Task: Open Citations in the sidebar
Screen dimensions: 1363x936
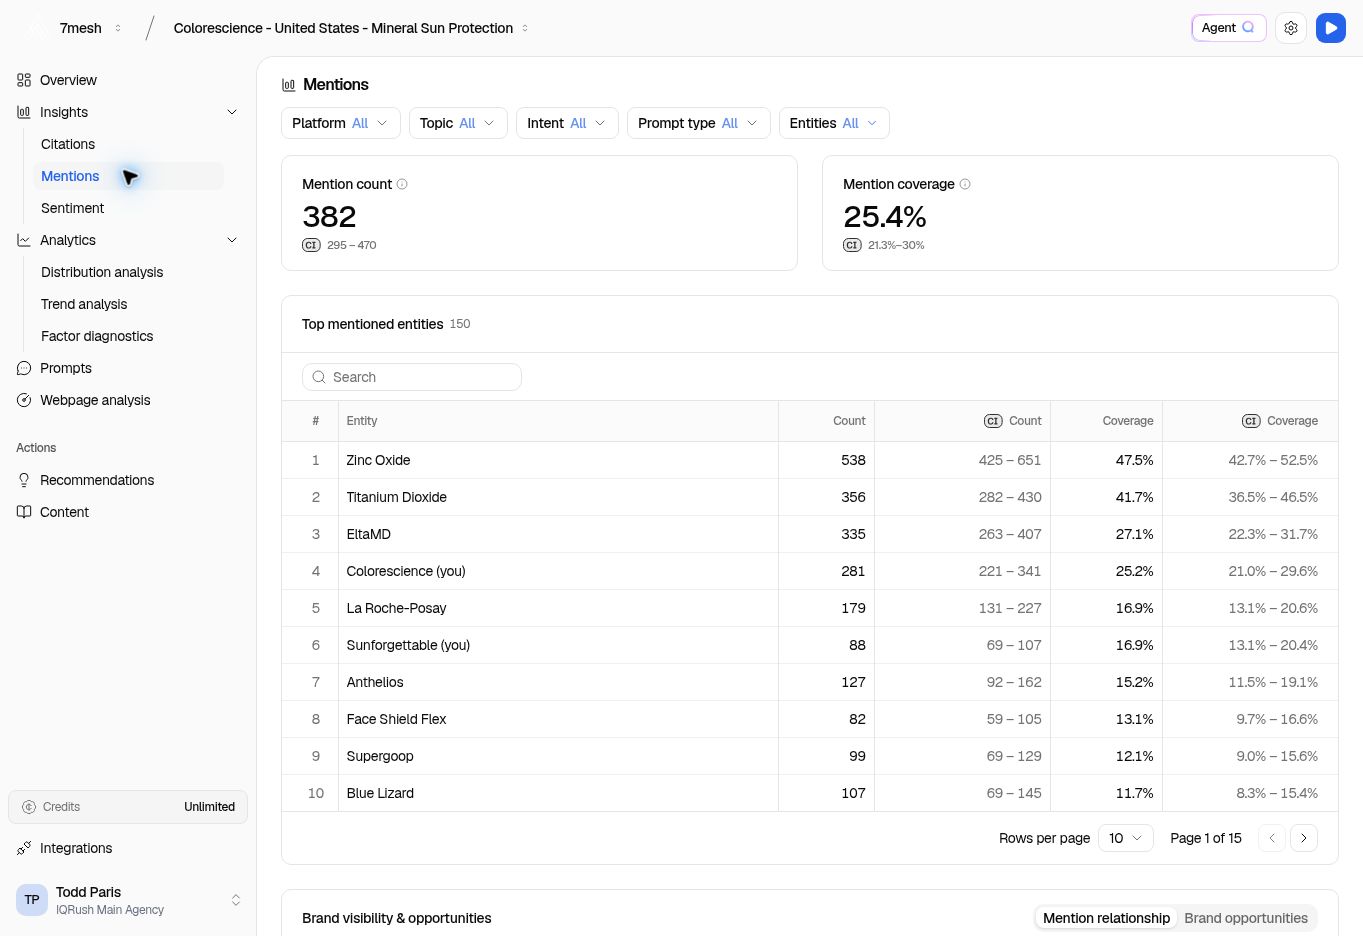Action: [68, 144]
